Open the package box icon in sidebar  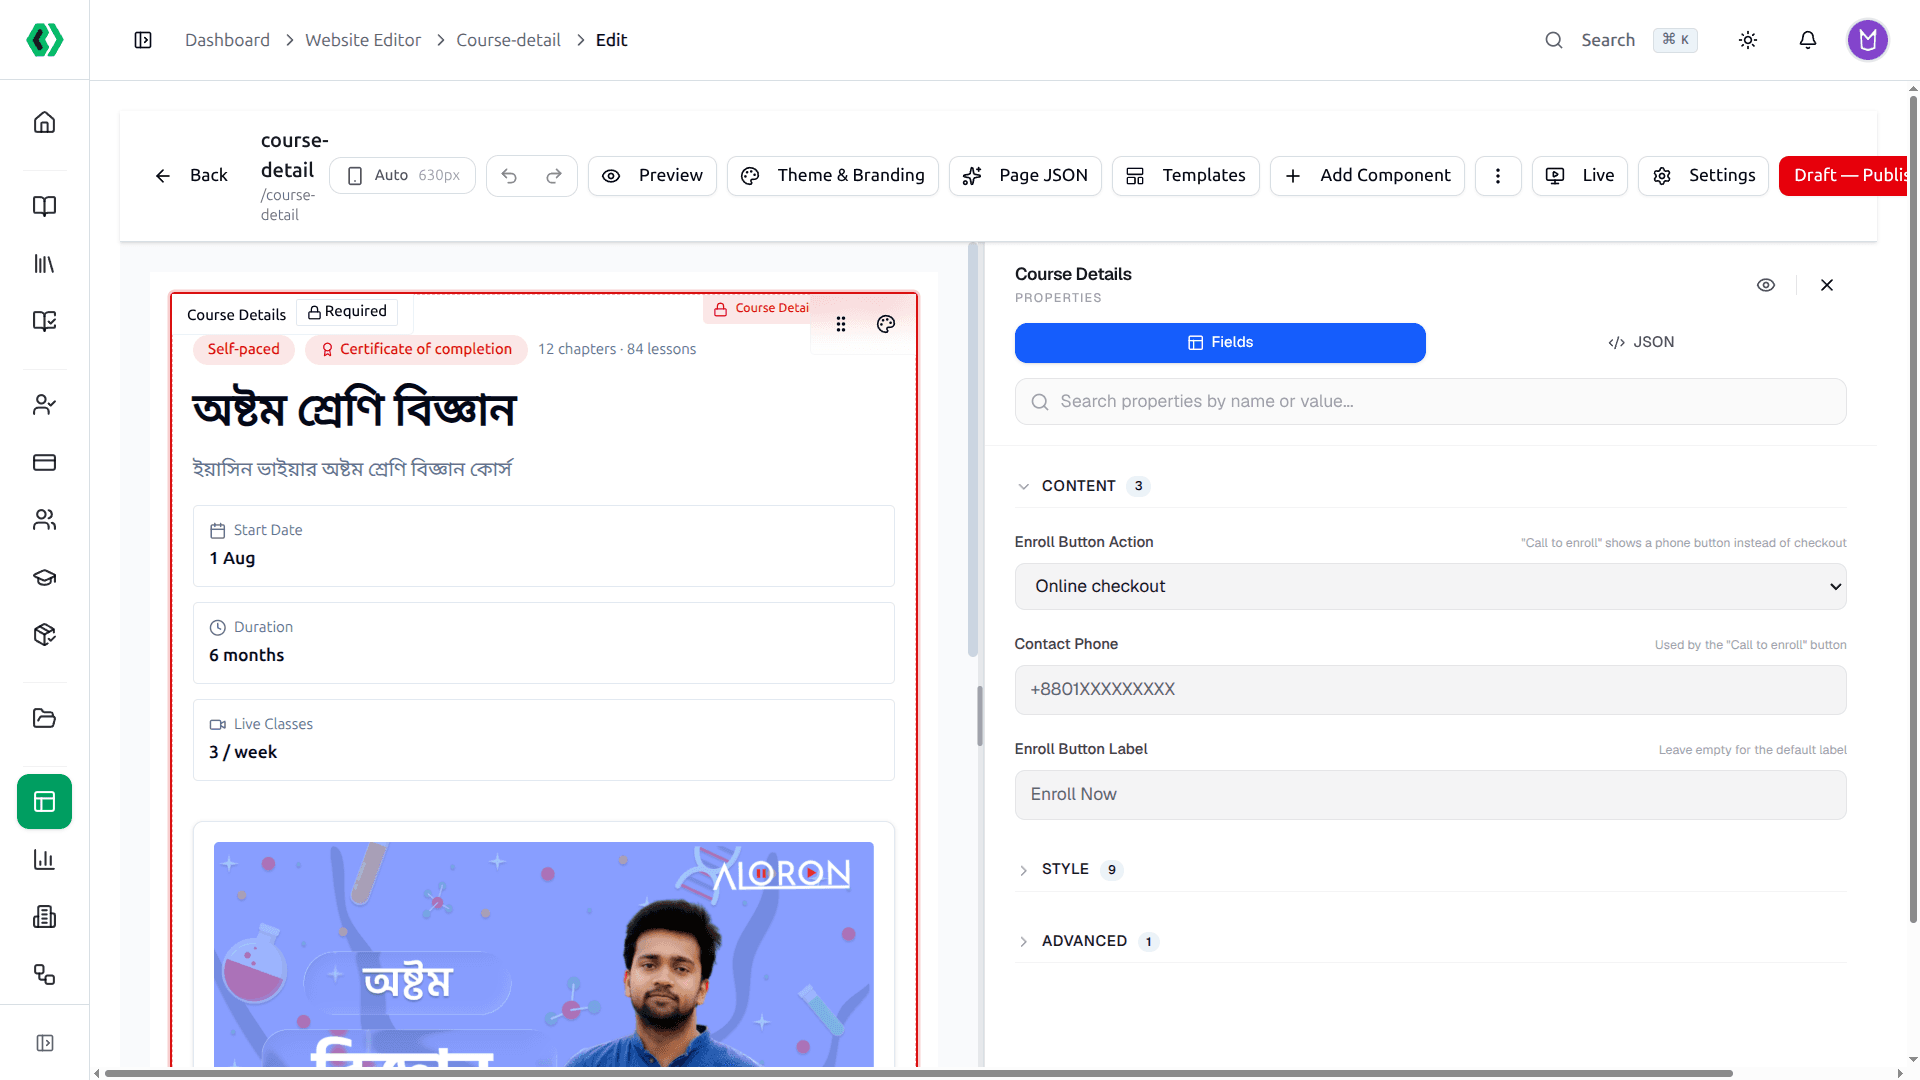[x=44, y=635]
